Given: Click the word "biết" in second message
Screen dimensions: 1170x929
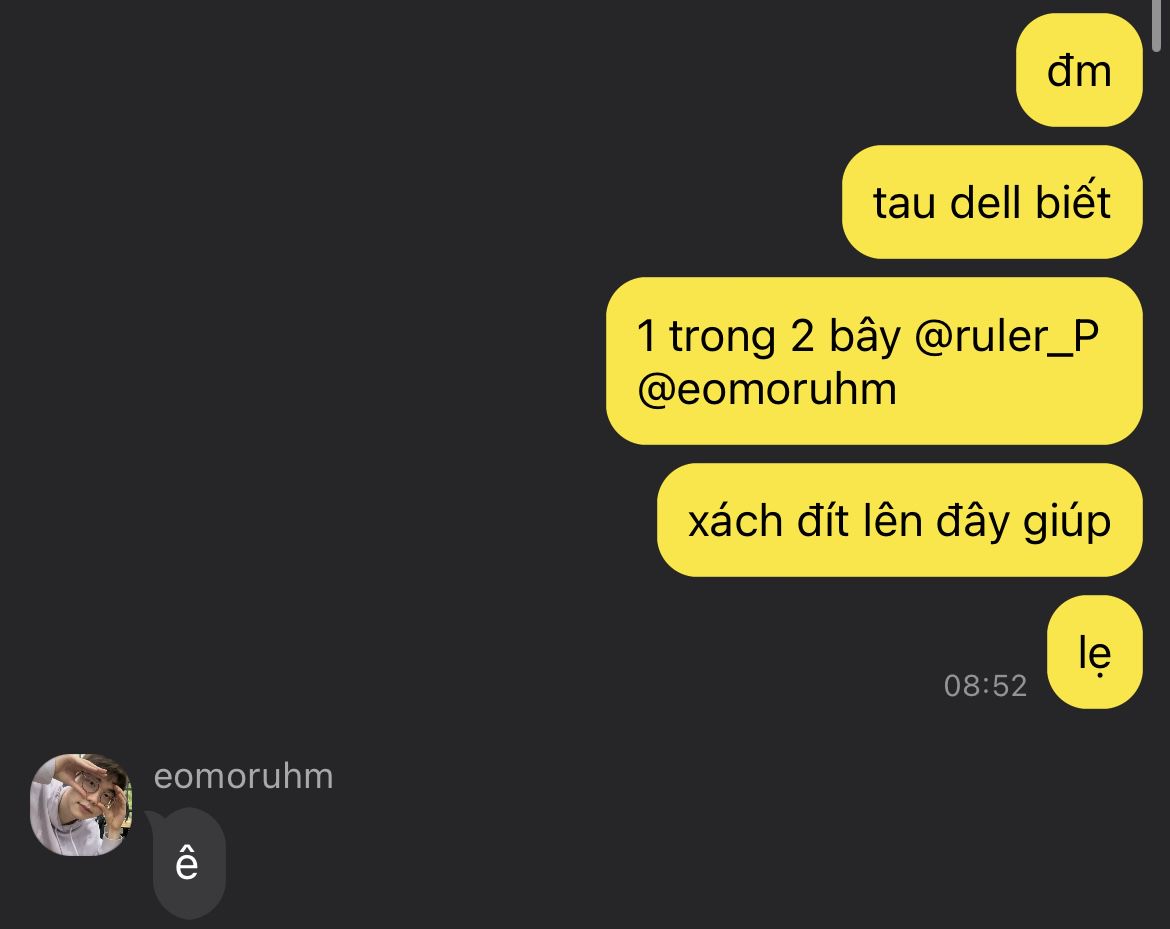Looking at the screenshot, I should click(x=1073, y=200).
